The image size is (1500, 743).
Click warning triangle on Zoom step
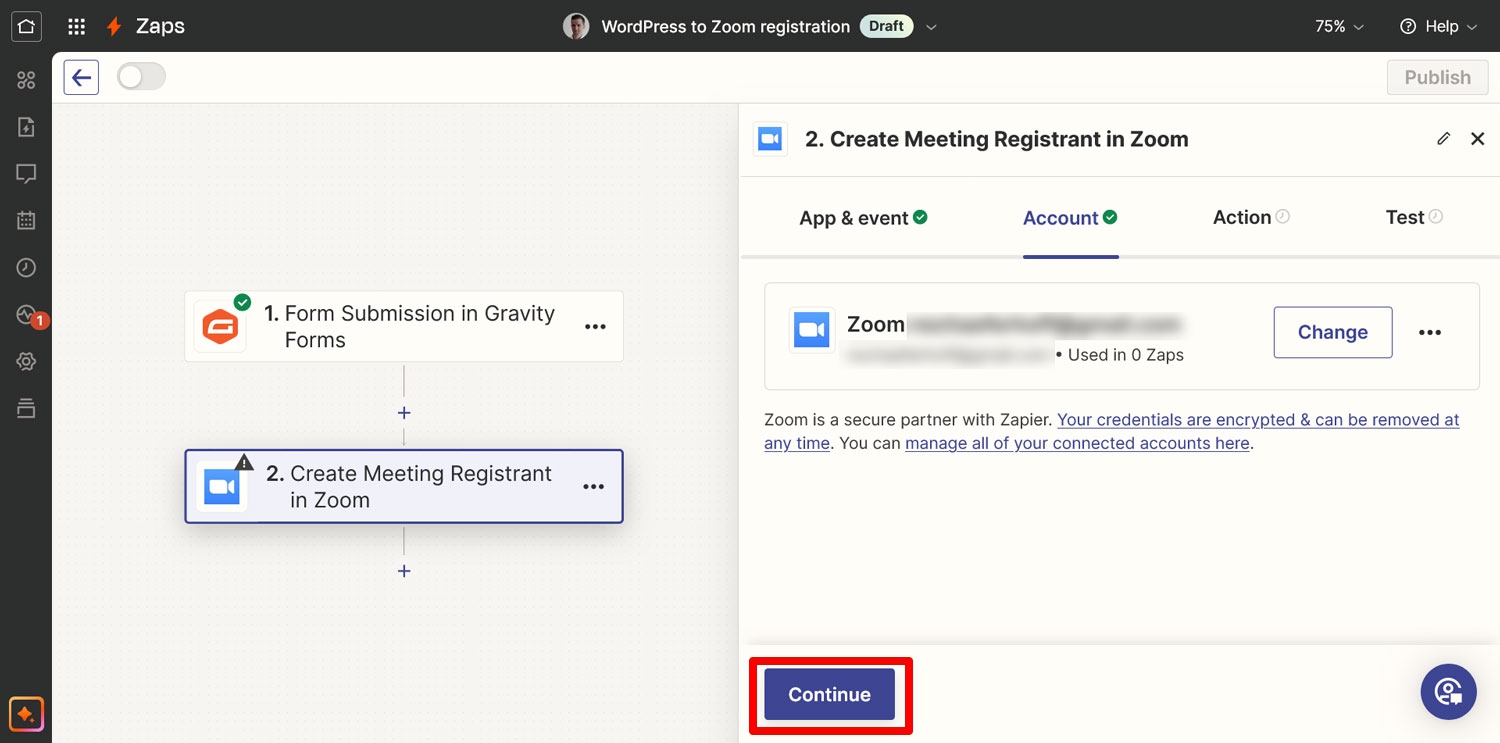244,462
